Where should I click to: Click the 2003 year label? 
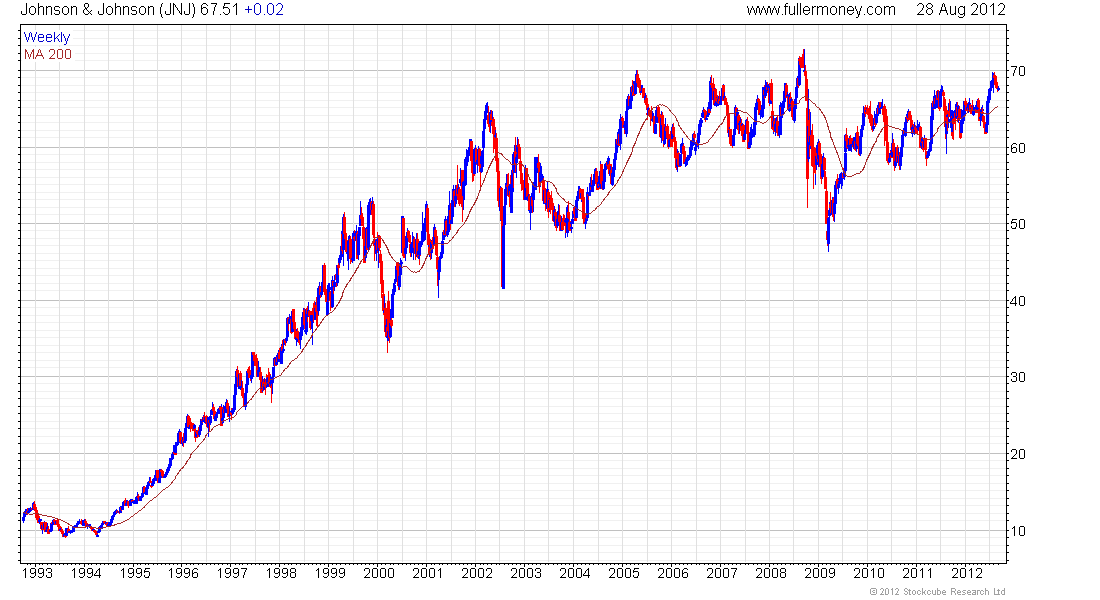(x=526, y=573)
